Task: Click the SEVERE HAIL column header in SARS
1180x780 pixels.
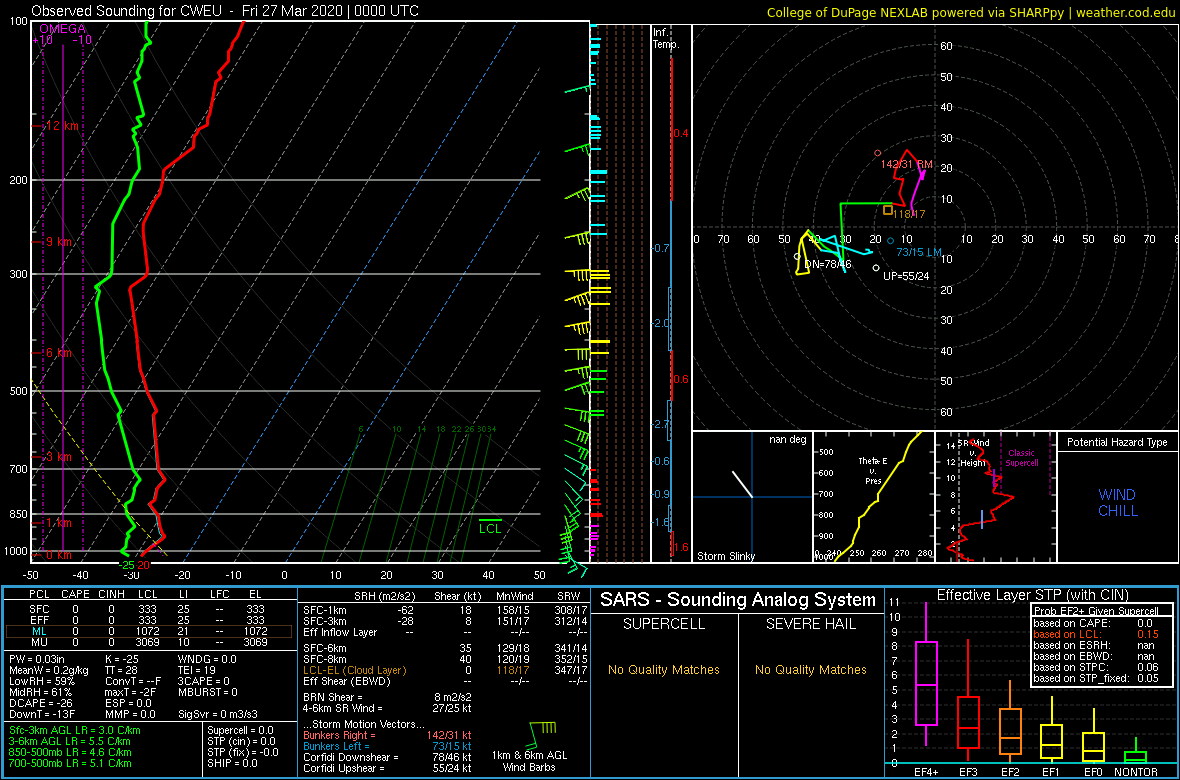Action: (811, 624)
